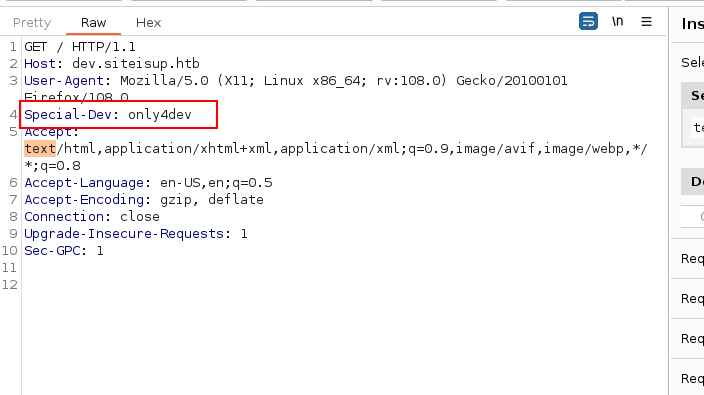The width and height of the screenshot is (704, 395).
Task: Click the close value of Connection
Action: [140, 217]
